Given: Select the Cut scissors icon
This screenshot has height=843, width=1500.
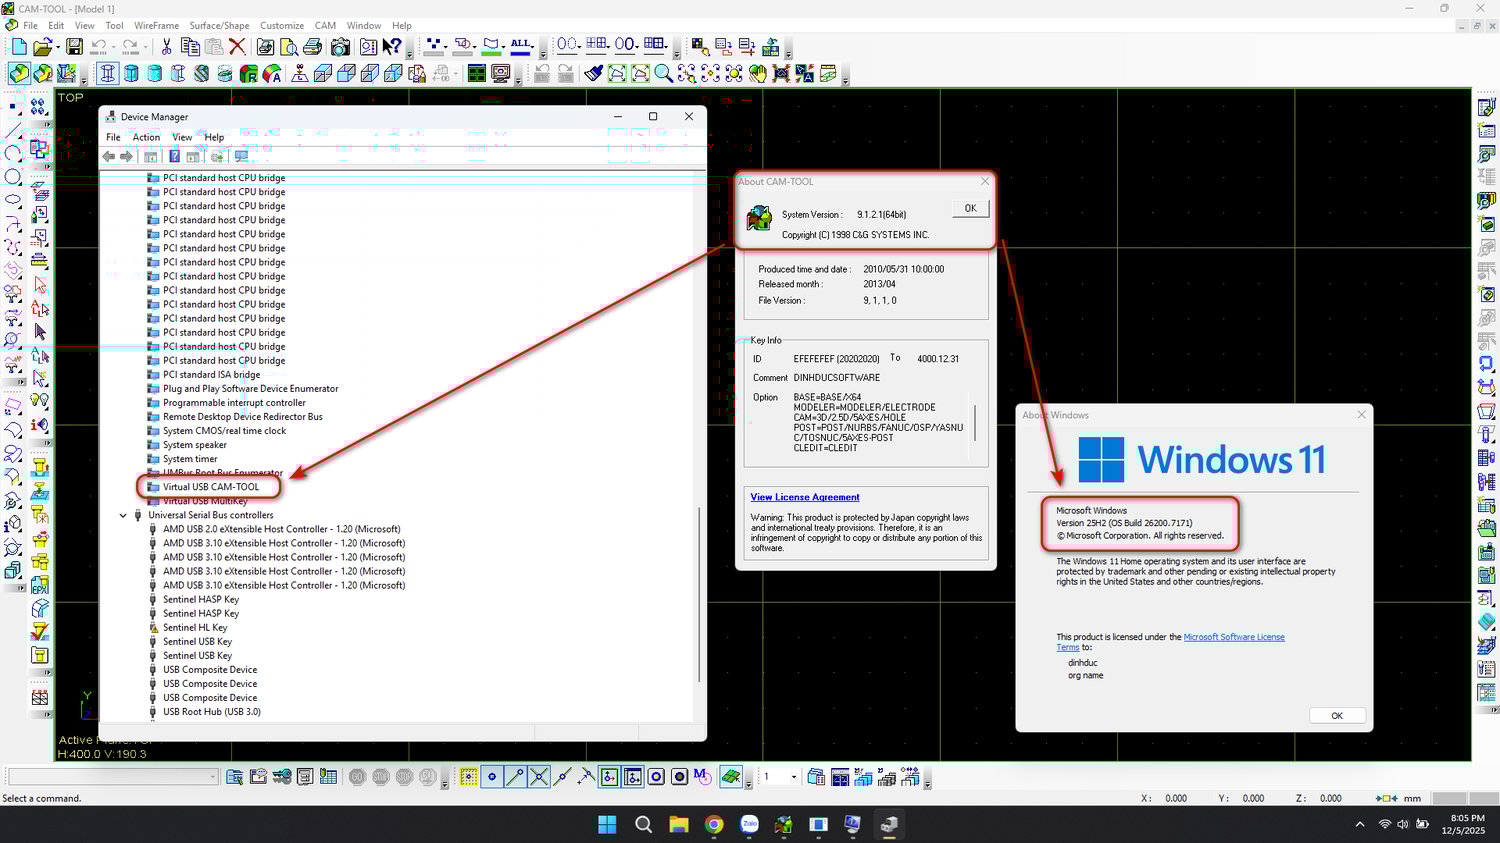Looking at the screenshot, I should point(166,47).
